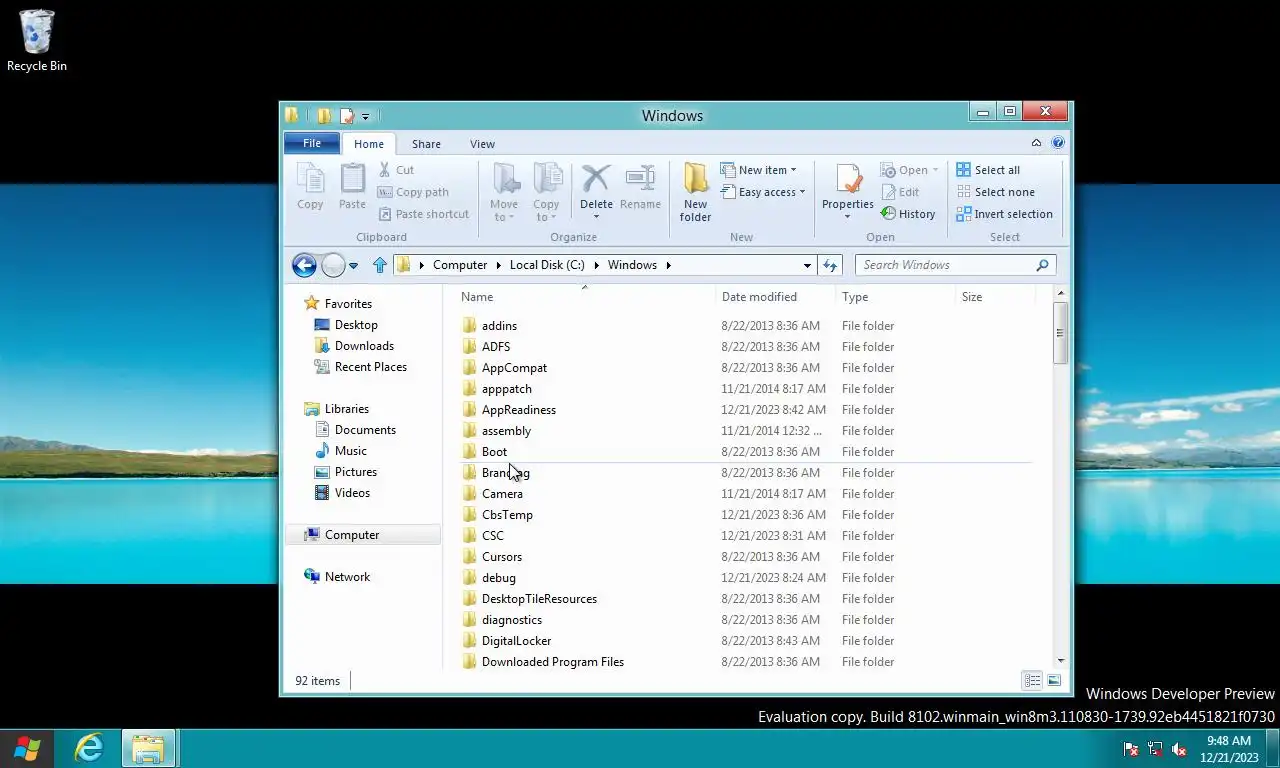
Task: Click the Back navigation arrow
Action: pos(304,265)
